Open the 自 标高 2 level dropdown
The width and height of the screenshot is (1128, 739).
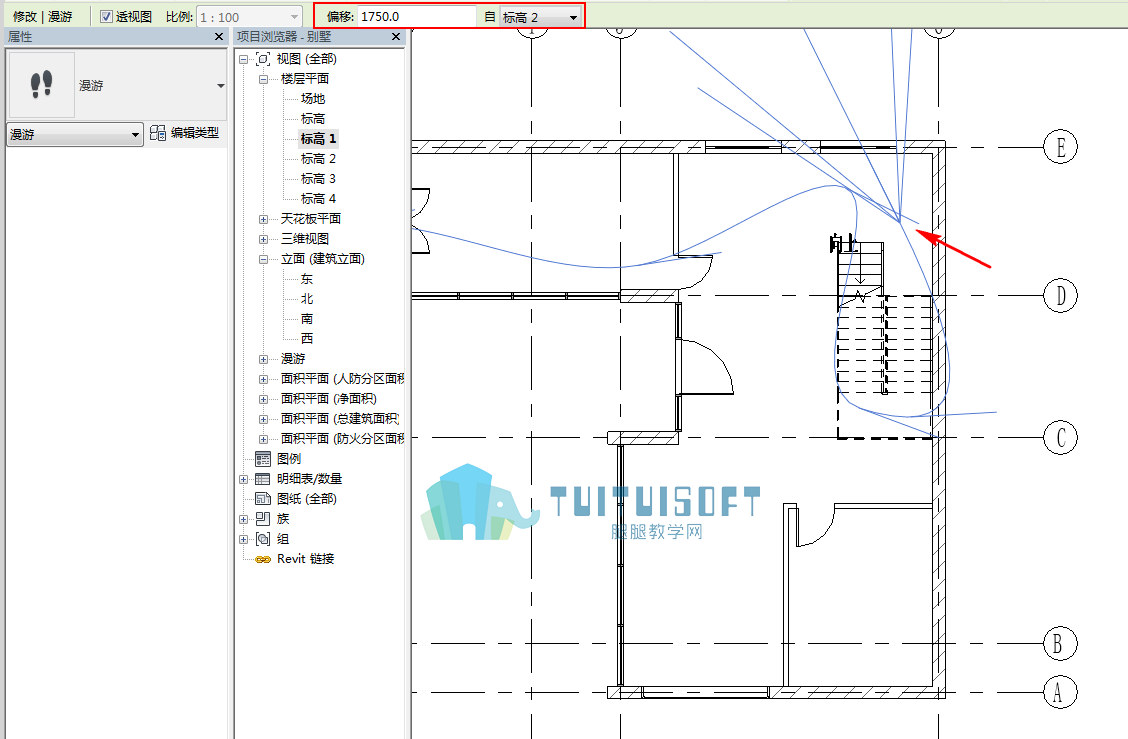point(540,17)
